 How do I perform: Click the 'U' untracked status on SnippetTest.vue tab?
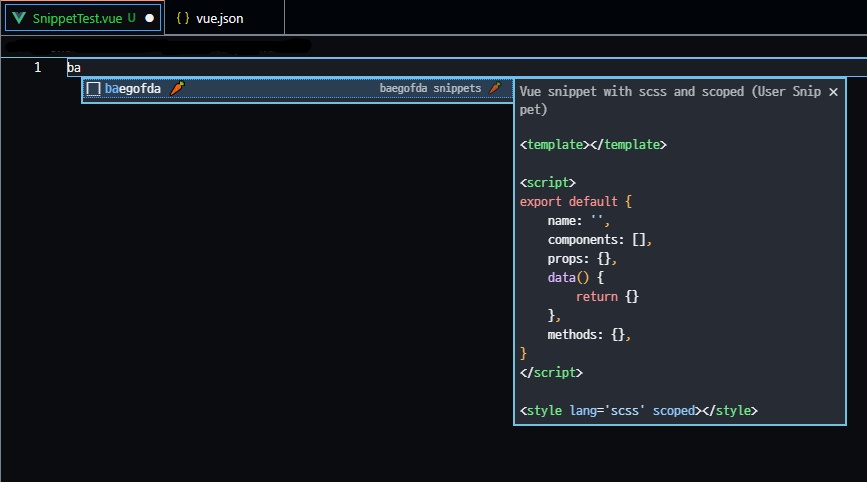coord(132,18)
